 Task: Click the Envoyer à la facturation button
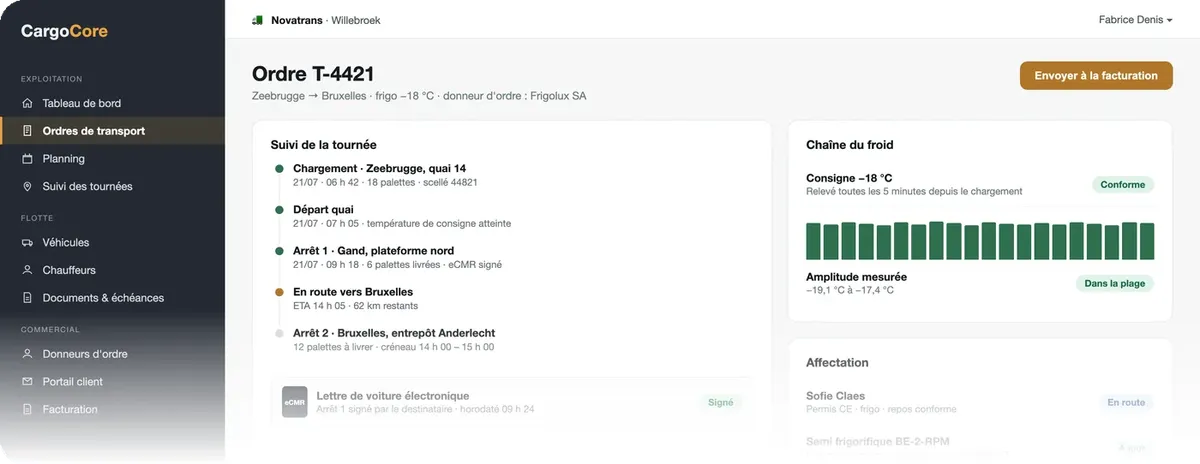pyautogui.click(x=1096, y=76)
